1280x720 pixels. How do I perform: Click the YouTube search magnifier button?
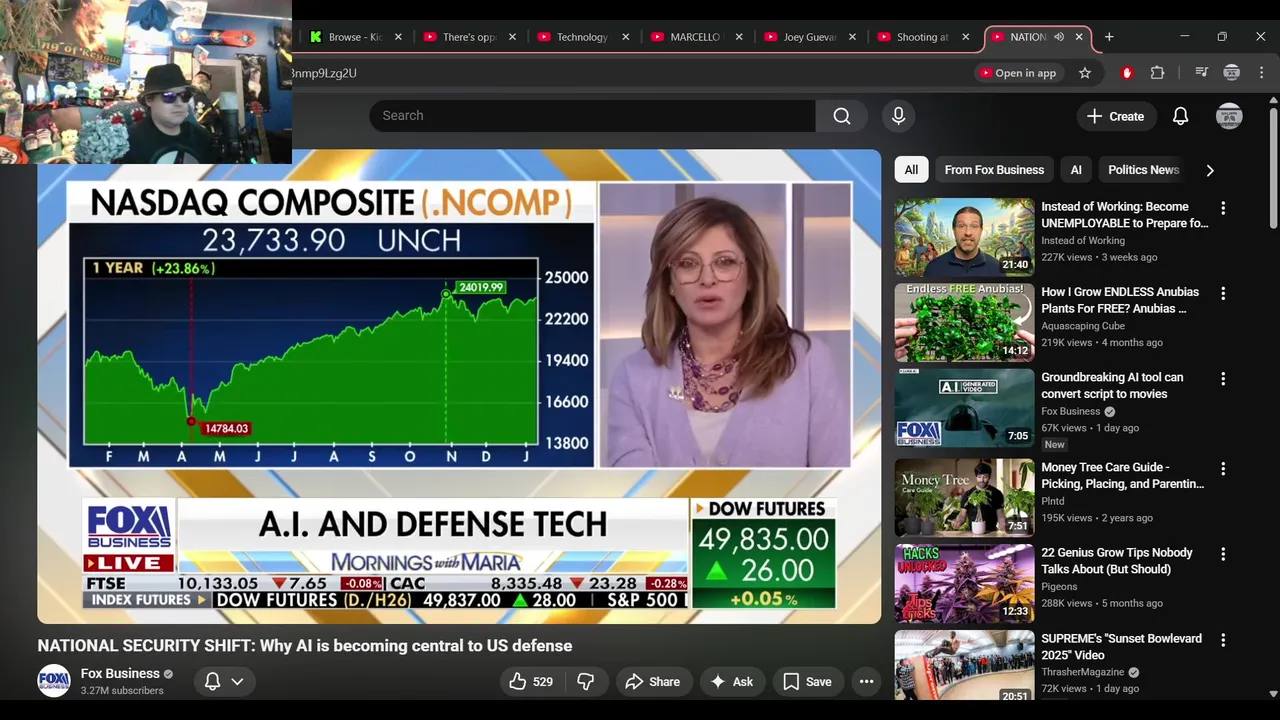pos(841,116)
